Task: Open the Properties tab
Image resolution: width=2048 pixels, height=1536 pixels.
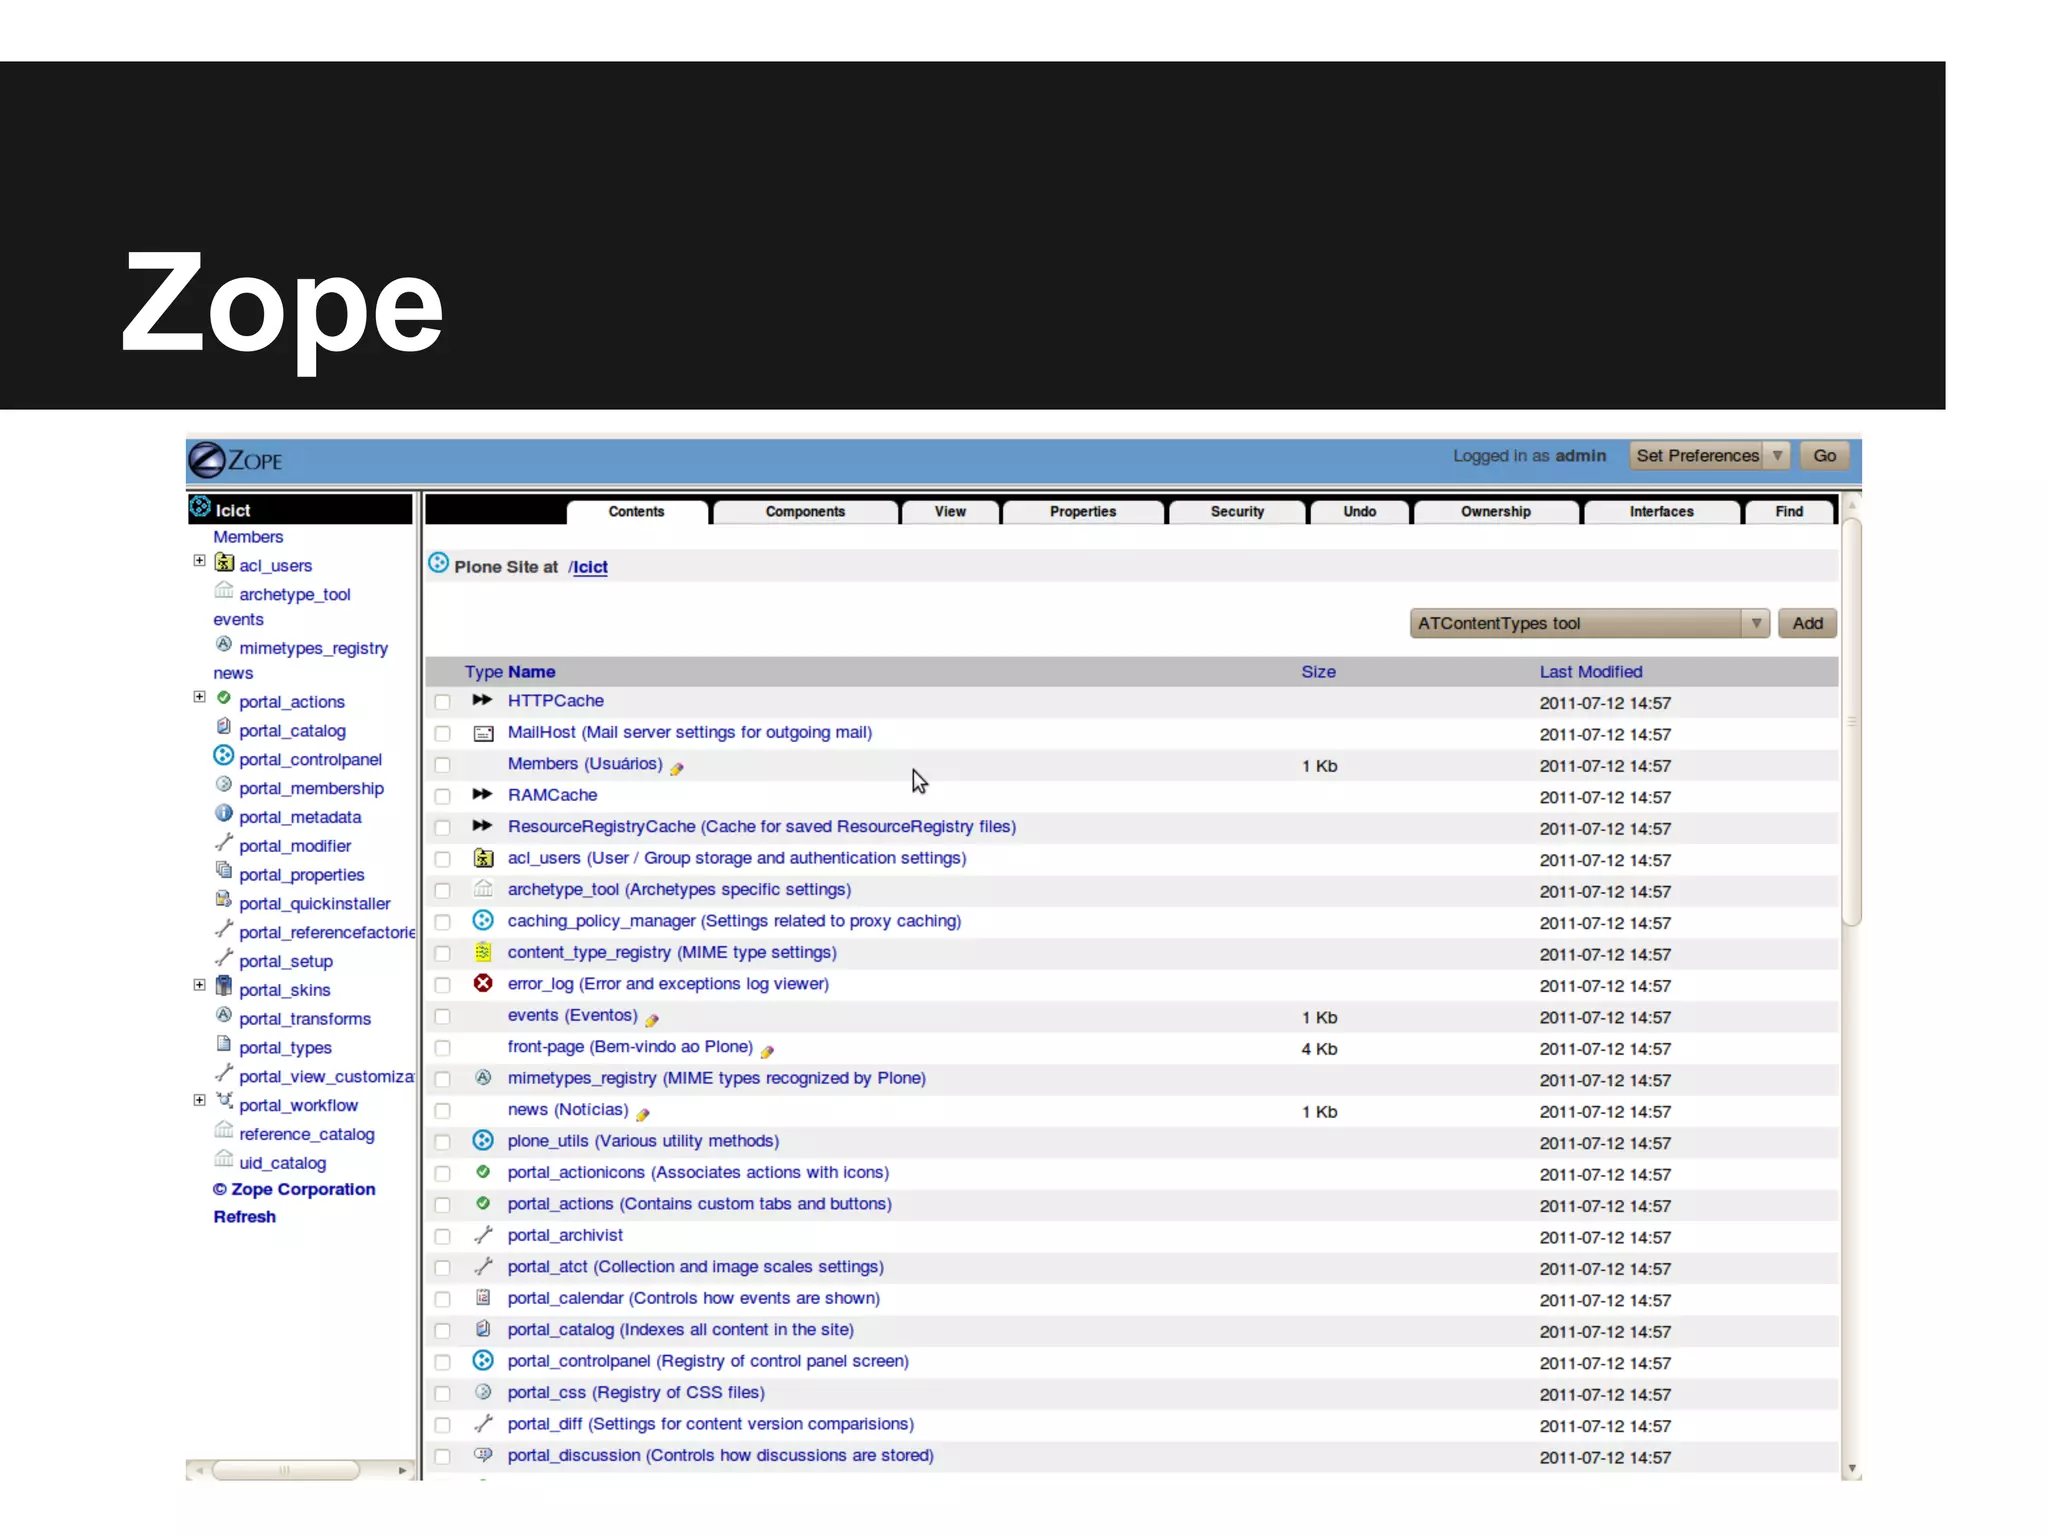Action: point(1083,511)
